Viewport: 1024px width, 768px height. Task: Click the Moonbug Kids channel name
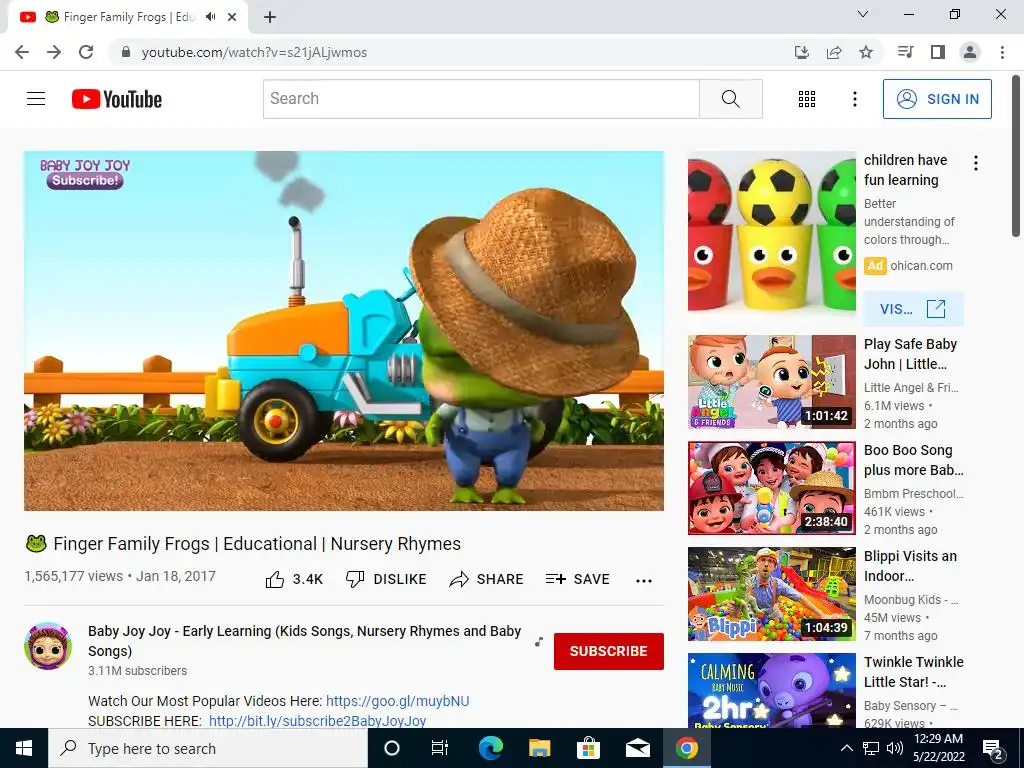tap(911, 600)
